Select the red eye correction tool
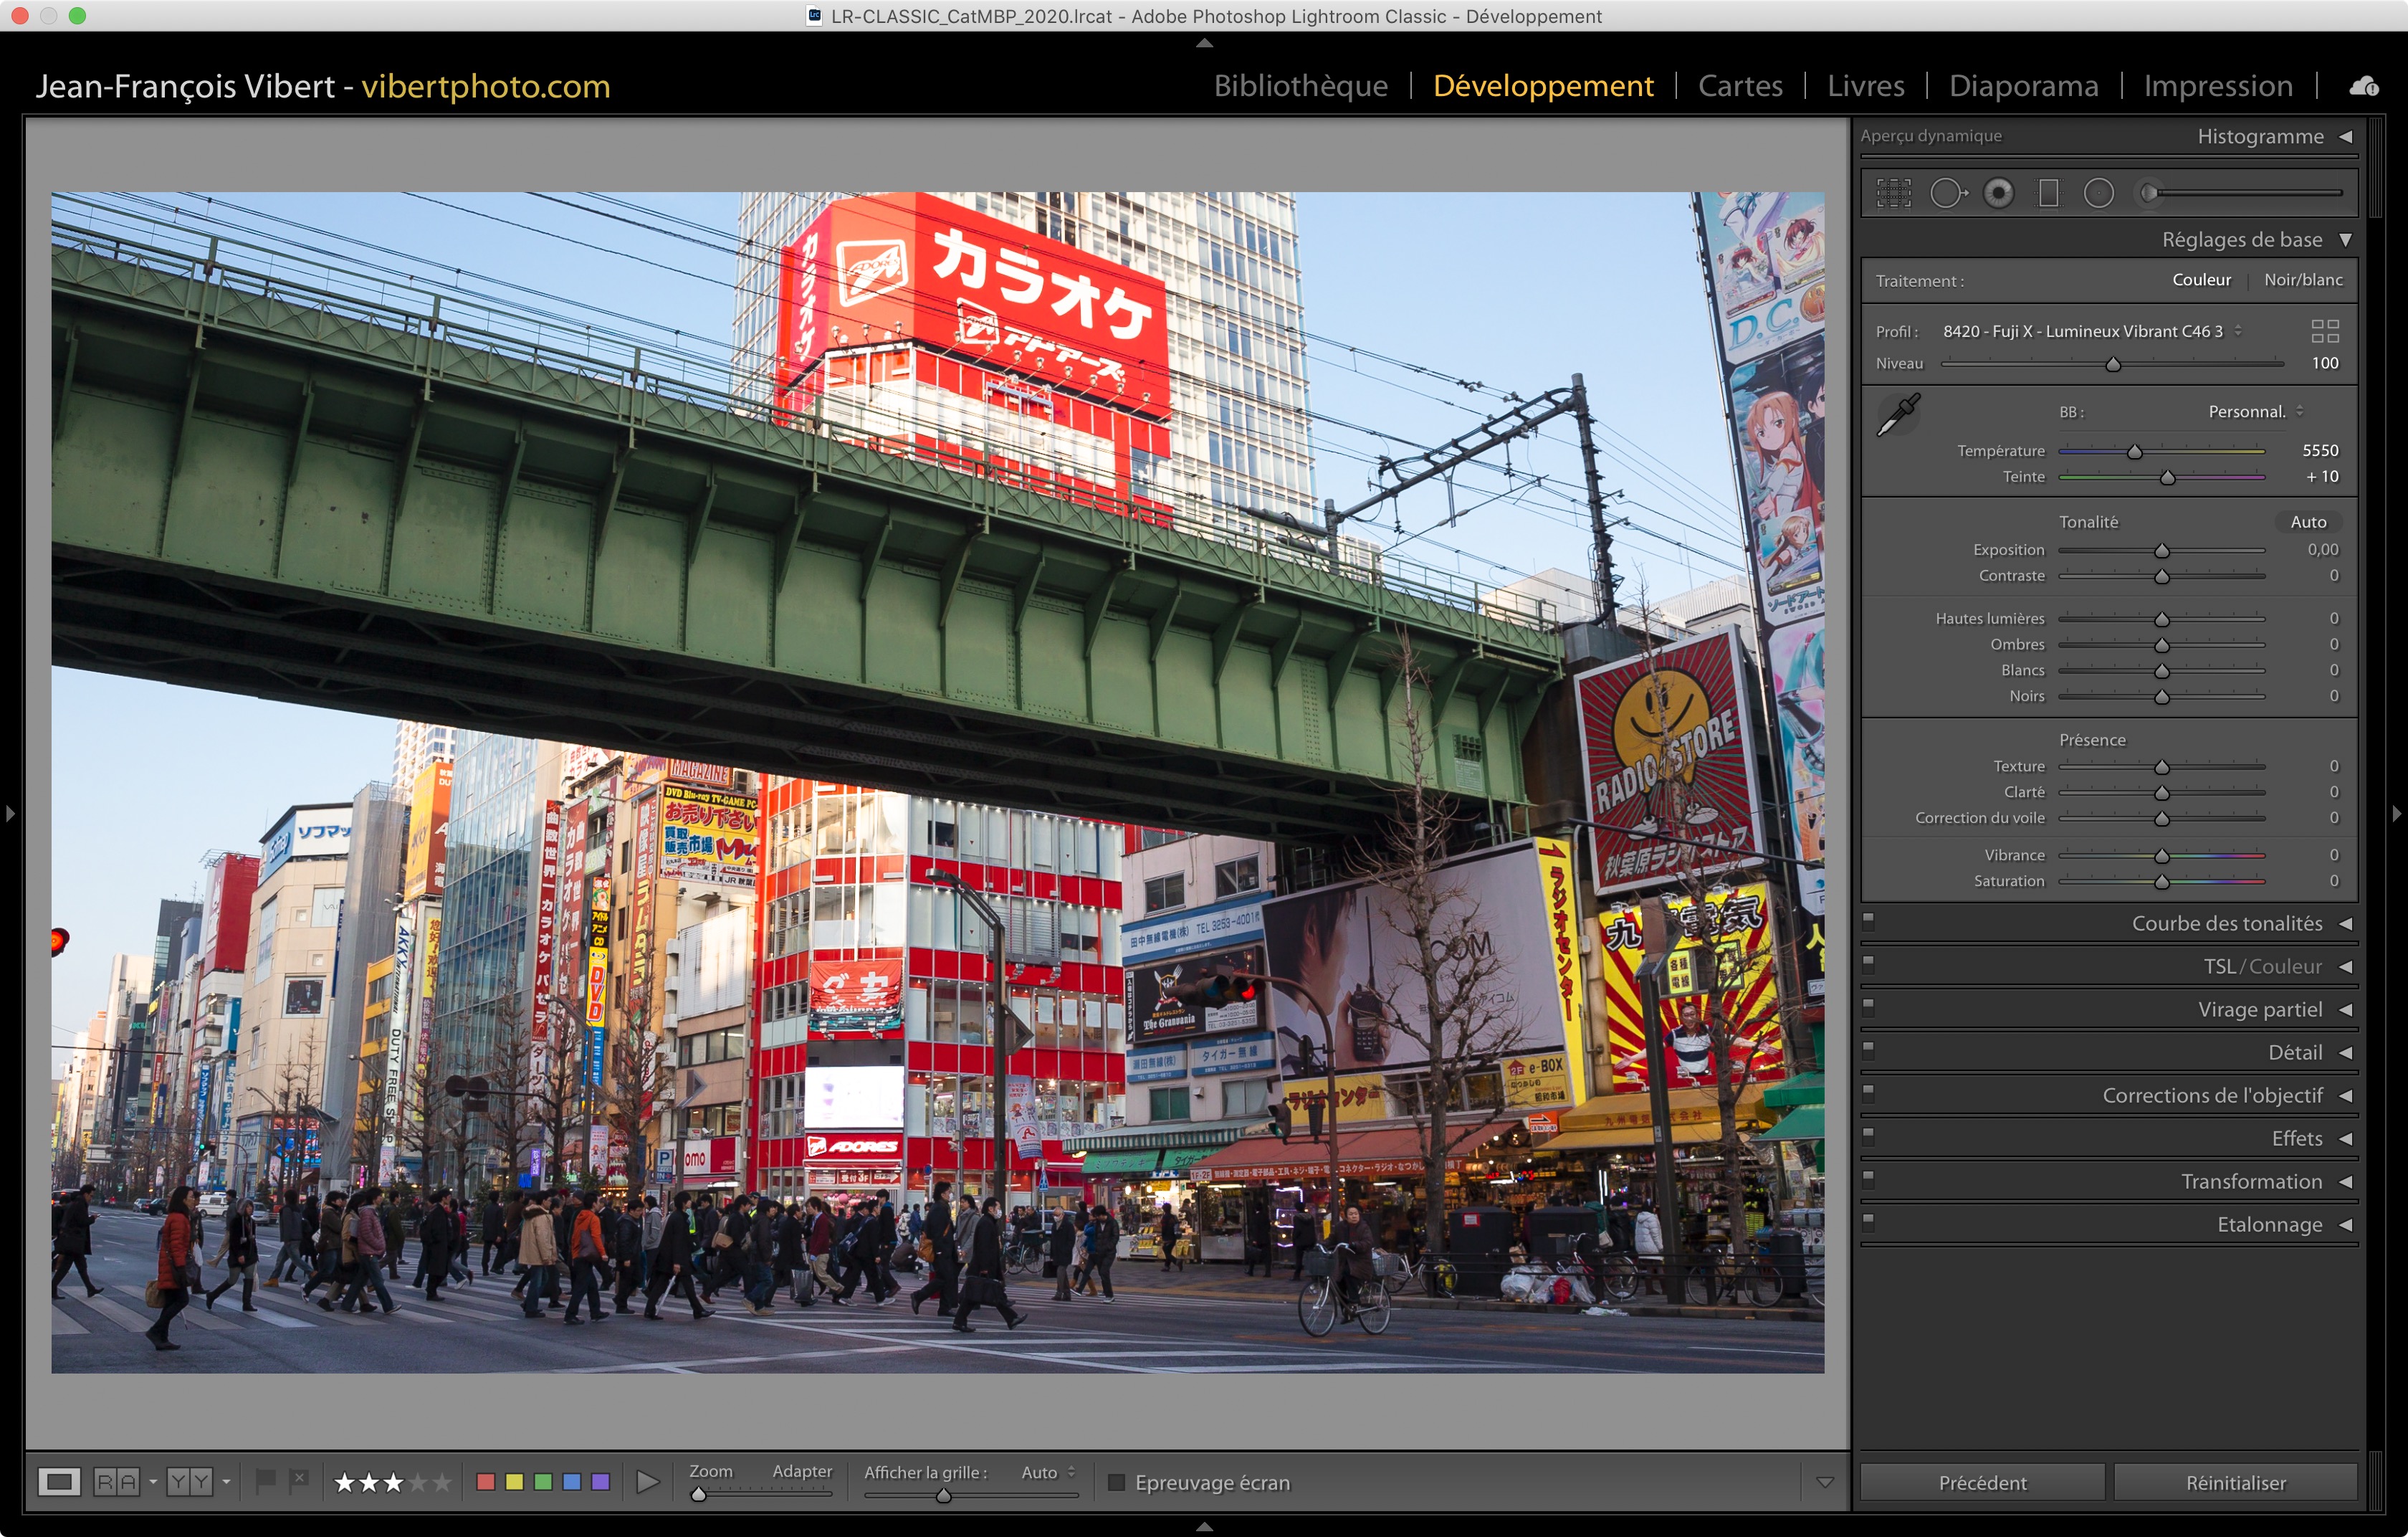2408x1537 pixels. 1998,193
